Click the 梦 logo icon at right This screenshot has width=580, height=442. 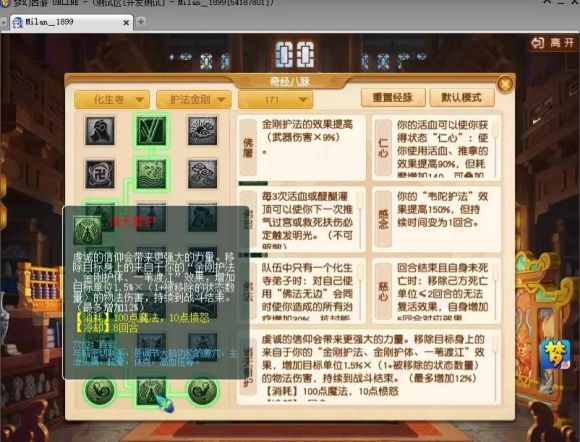point(554,354)
